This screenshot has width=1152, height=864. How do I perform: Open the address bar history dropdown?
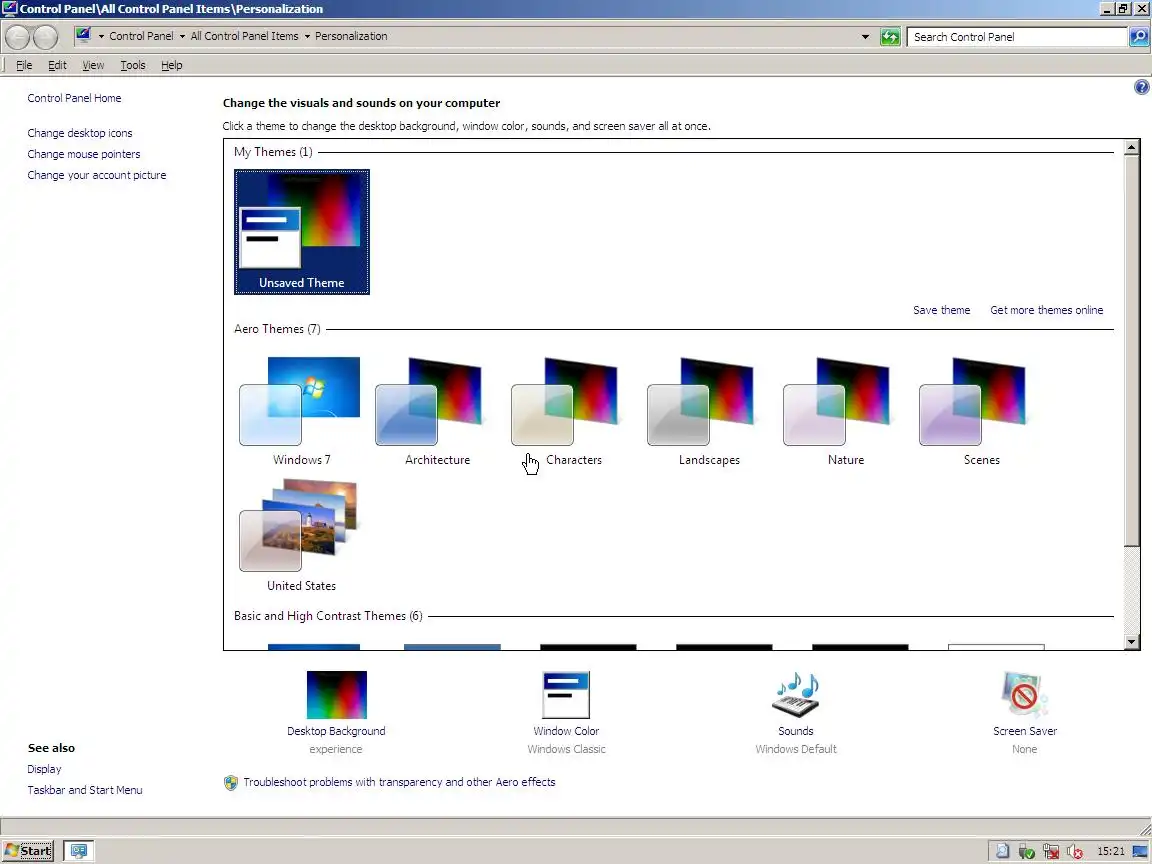[865, 37]
